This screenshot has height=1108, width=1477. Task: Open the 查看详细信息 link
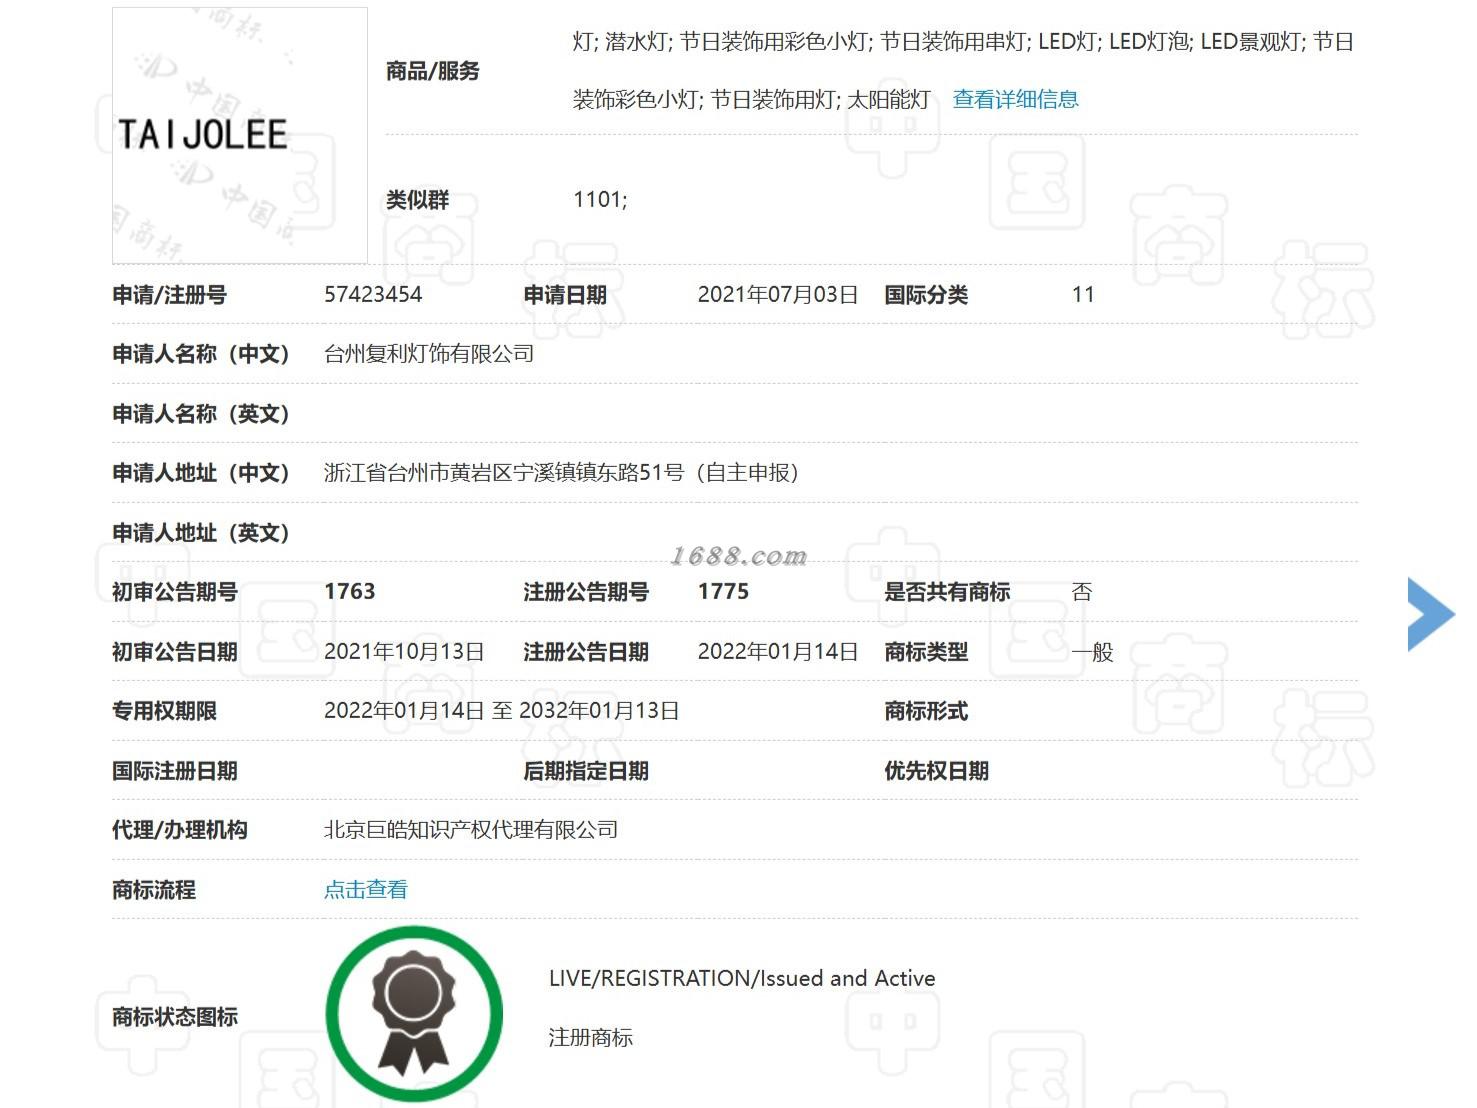(1015, 99)
